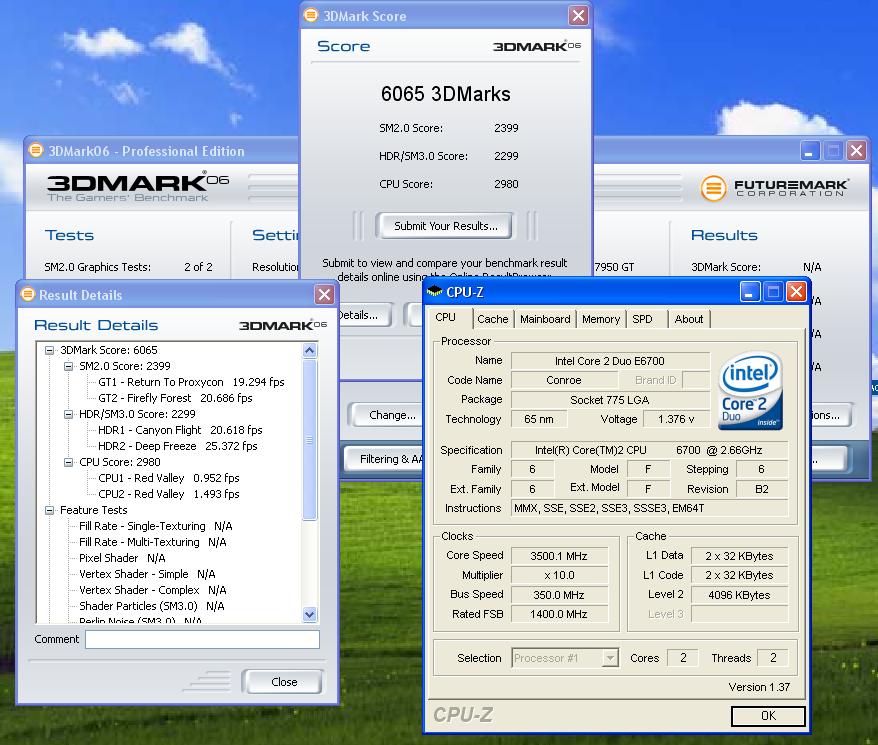Click the Core Speed 3500.1 MHz value

click(559, 556)
